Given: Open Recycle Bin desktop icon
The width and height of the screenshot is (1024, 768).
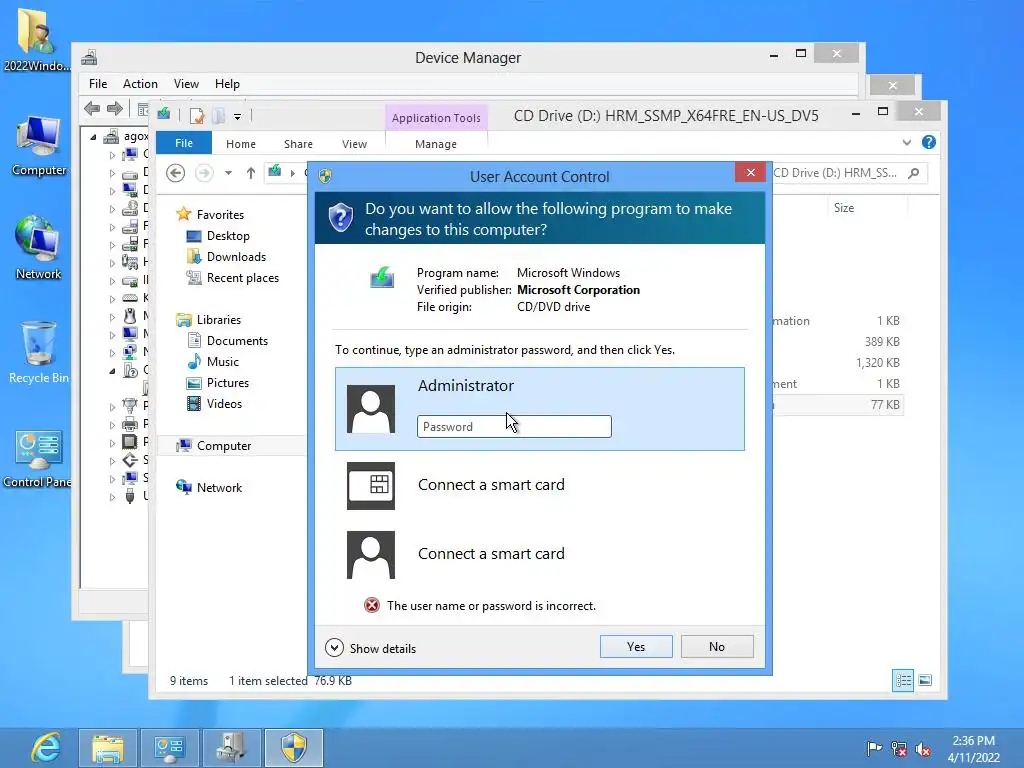Looking at the screenshot, I should pos(38,353).
